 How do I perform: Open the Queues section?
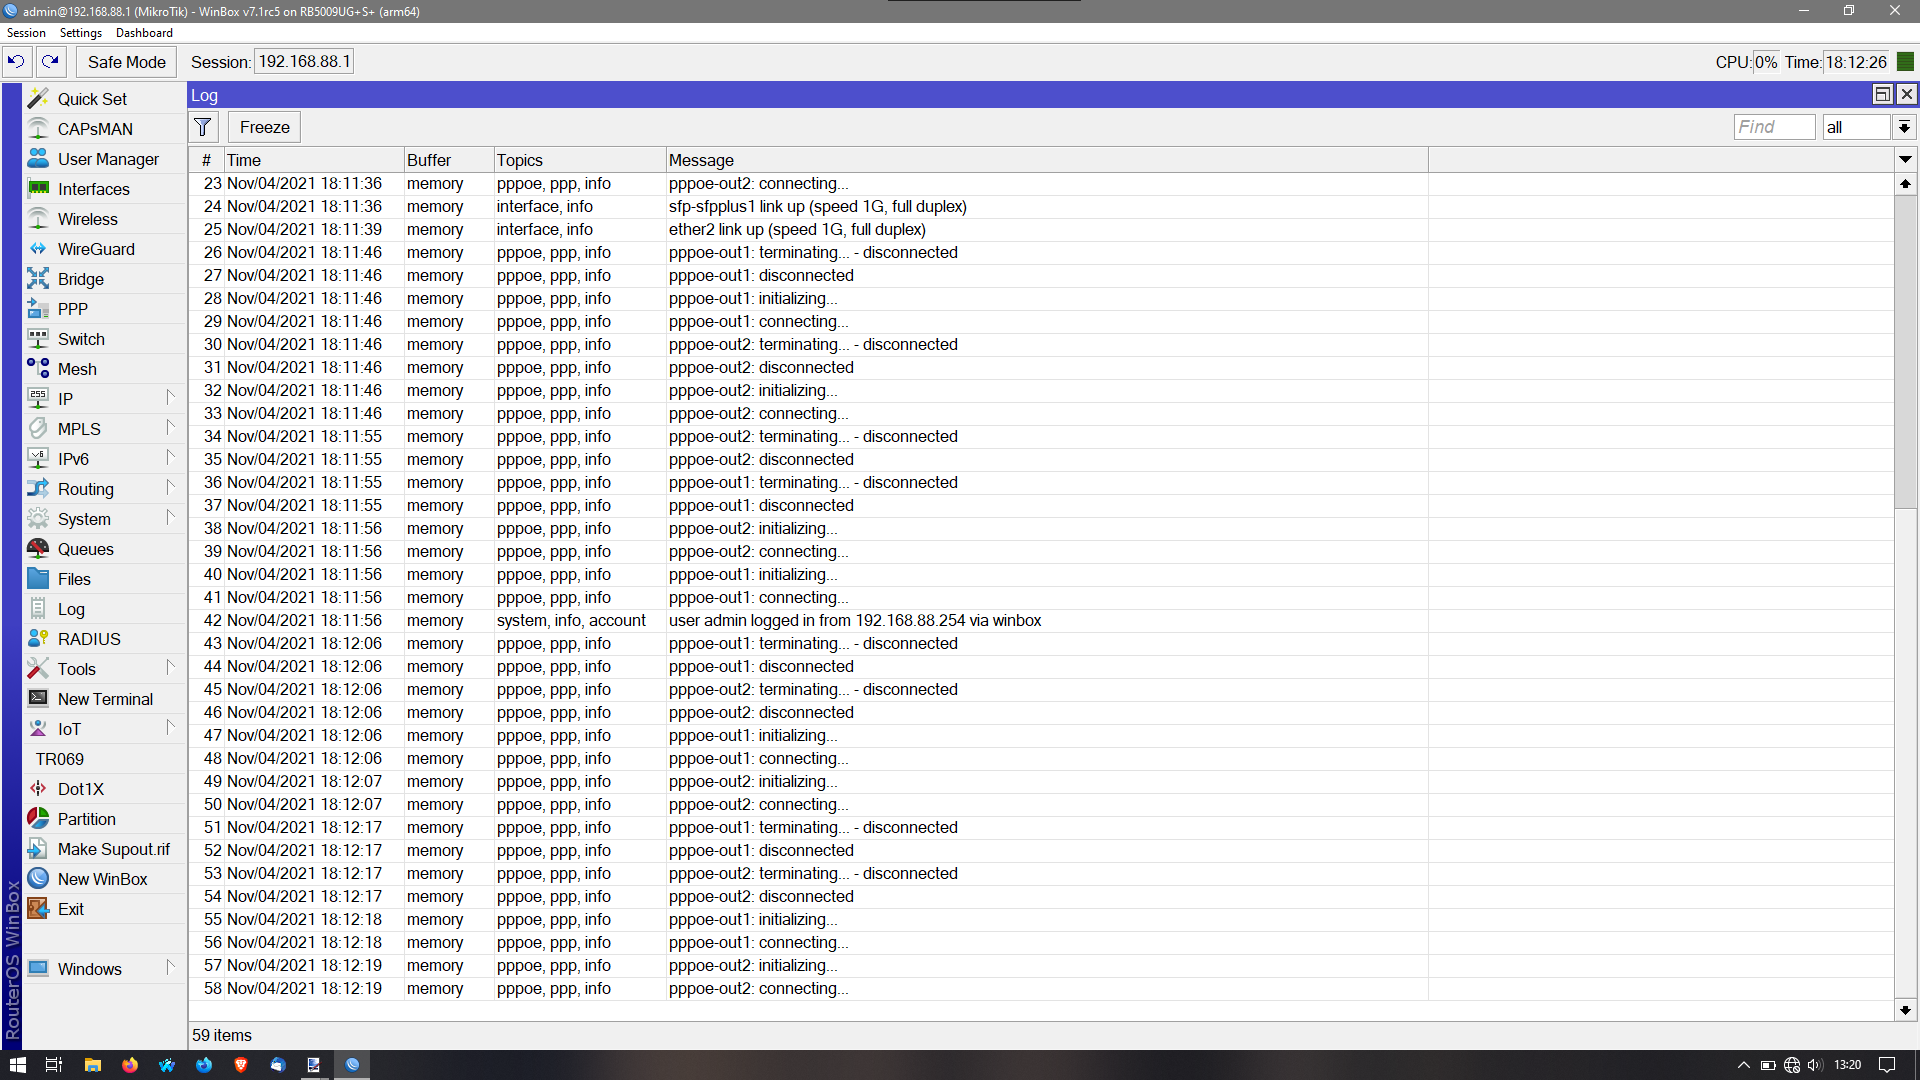[85, 549]
